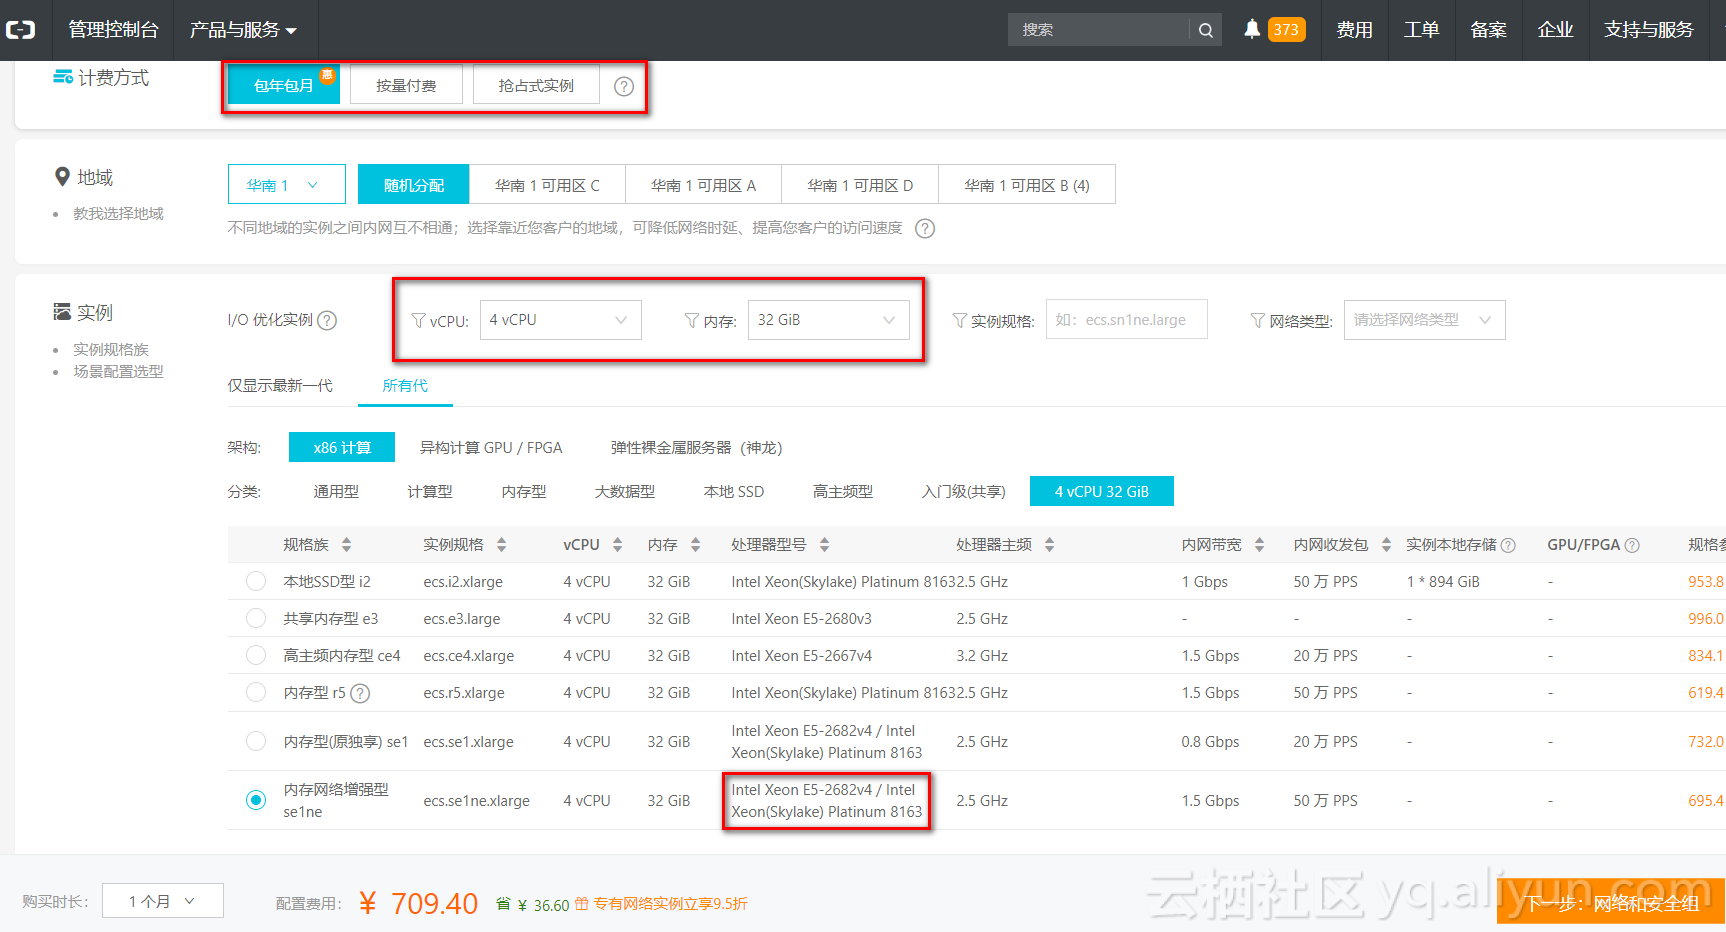Open the 华南 1 region dropdown
This screenshot has height=932, width=1726.
[287, 185]
